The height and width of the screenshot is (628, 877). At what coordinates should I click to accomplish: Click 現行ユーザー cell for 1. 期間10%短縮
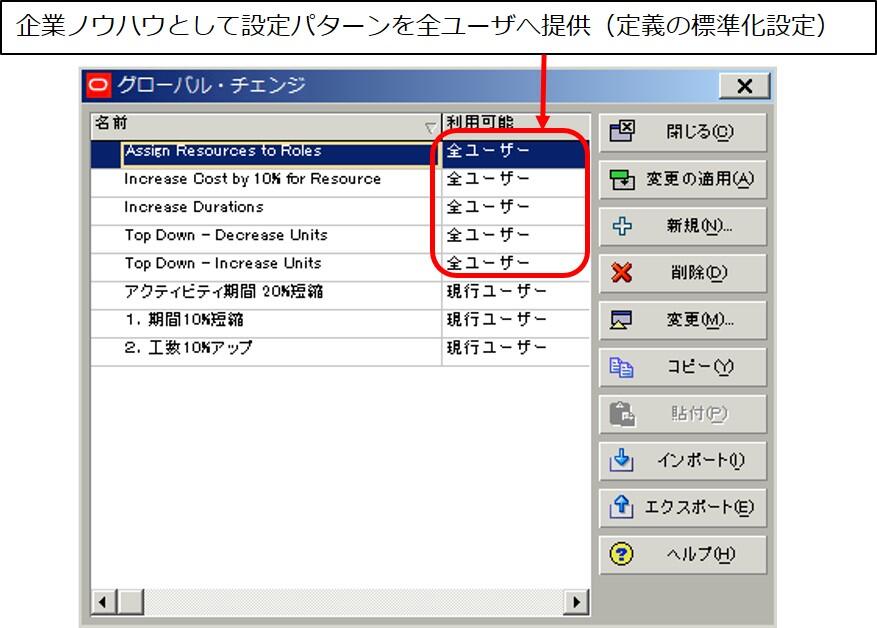point(516,323)
